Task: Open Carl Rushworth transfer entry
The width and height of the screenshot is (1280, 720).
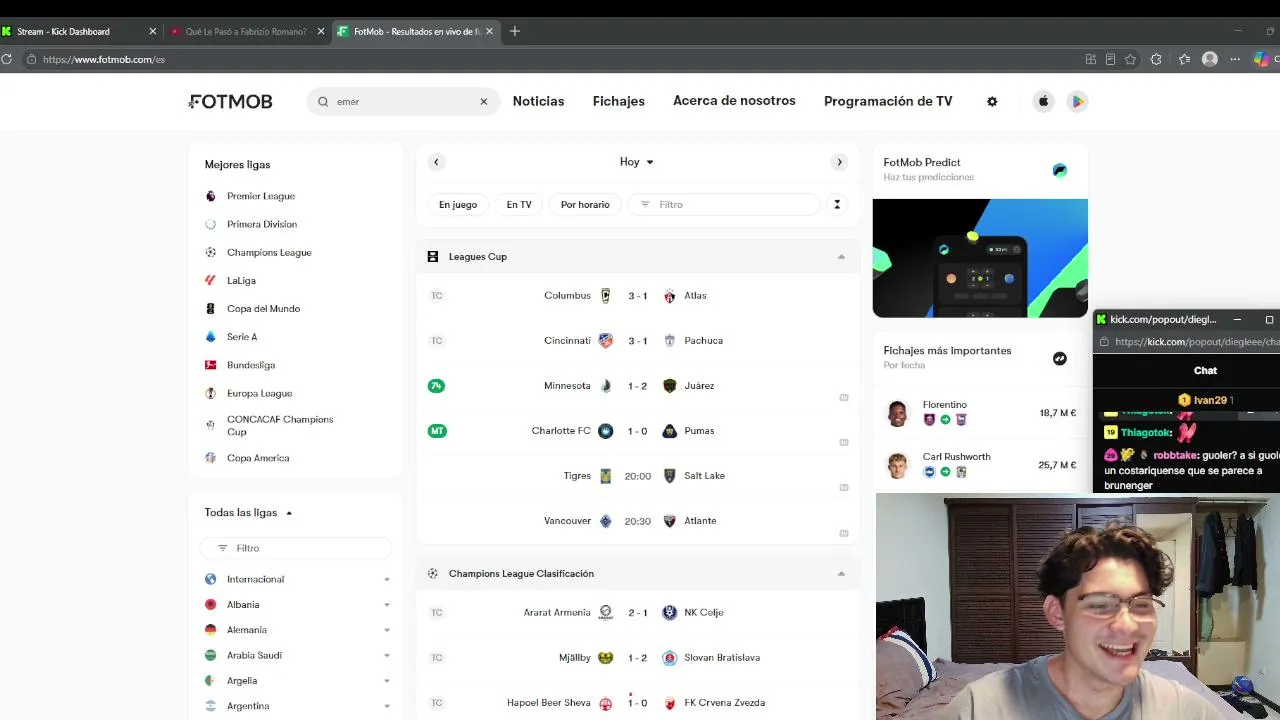Action: [980, 465]
